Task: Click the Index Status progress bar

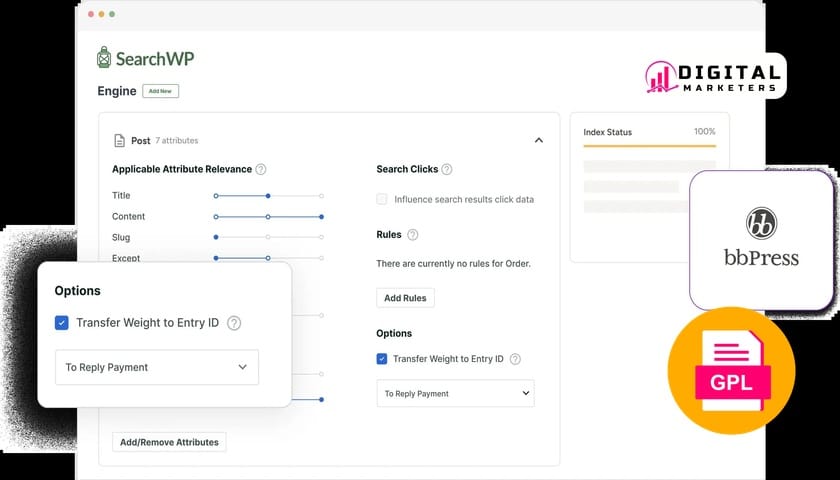Action: (x=649, y=146)
